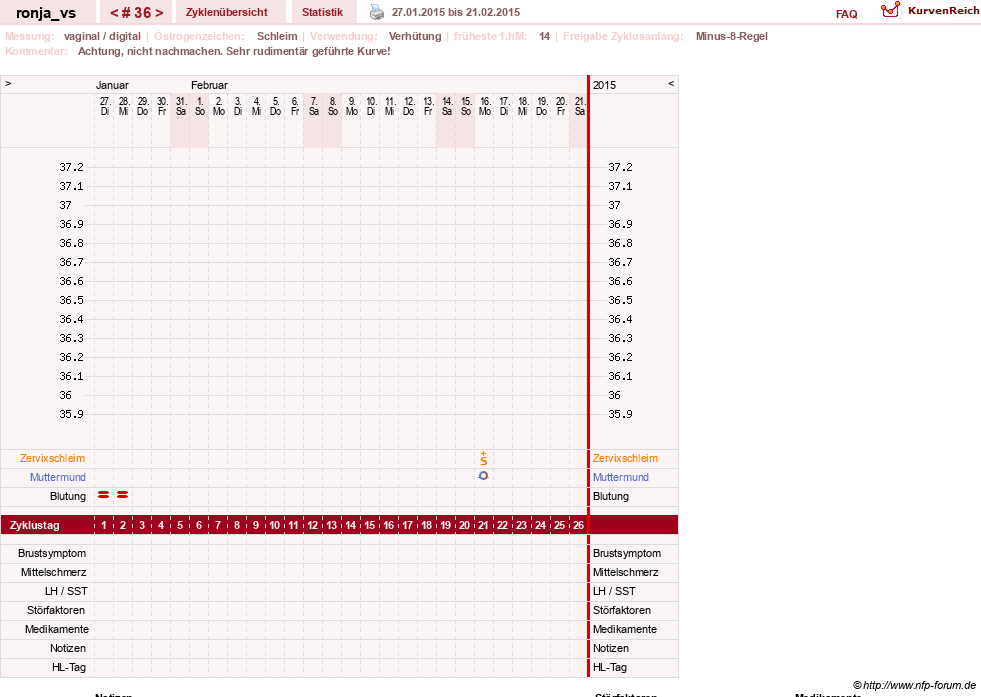Click the date header 1. So
This screenshot has height=697, width=981.
[x=200, y=106]
